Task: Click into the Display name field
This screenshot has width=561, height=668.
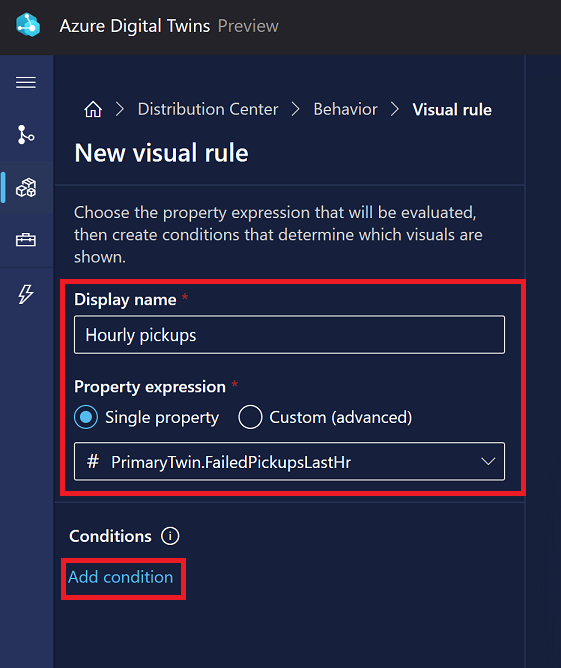Action: pos(289,335)
